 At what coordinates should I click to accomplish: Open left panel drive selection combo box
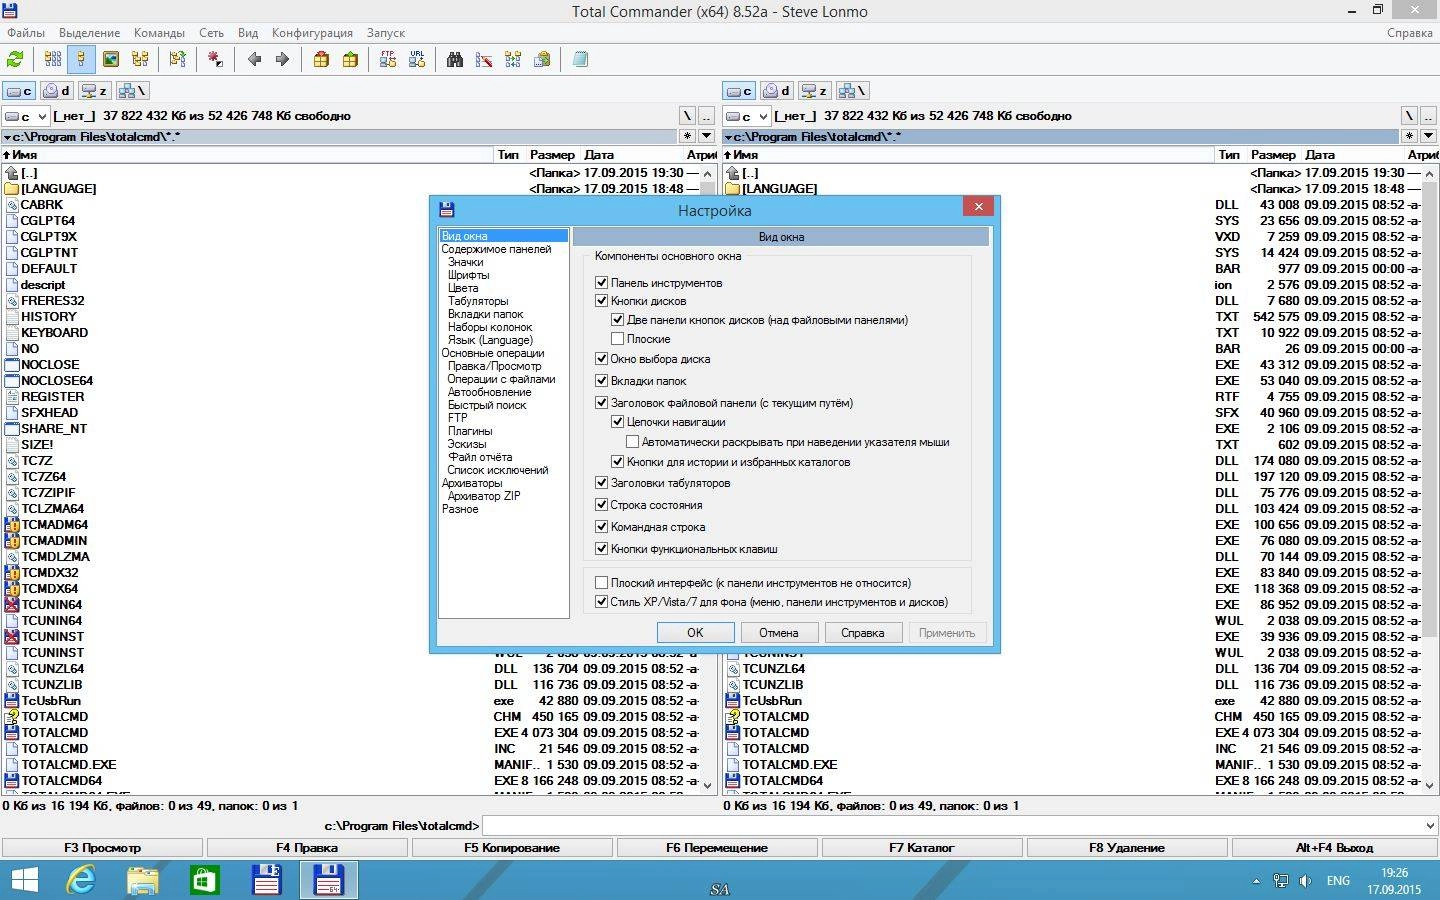coord(25,116)
